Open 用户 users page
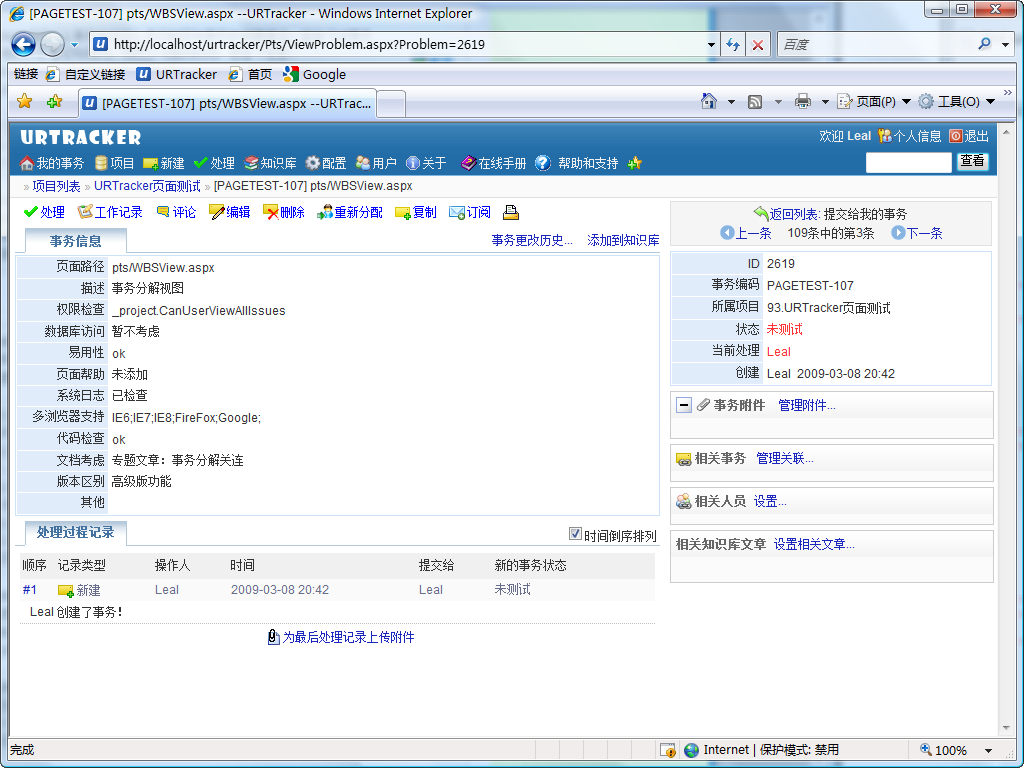 [376, 163]
